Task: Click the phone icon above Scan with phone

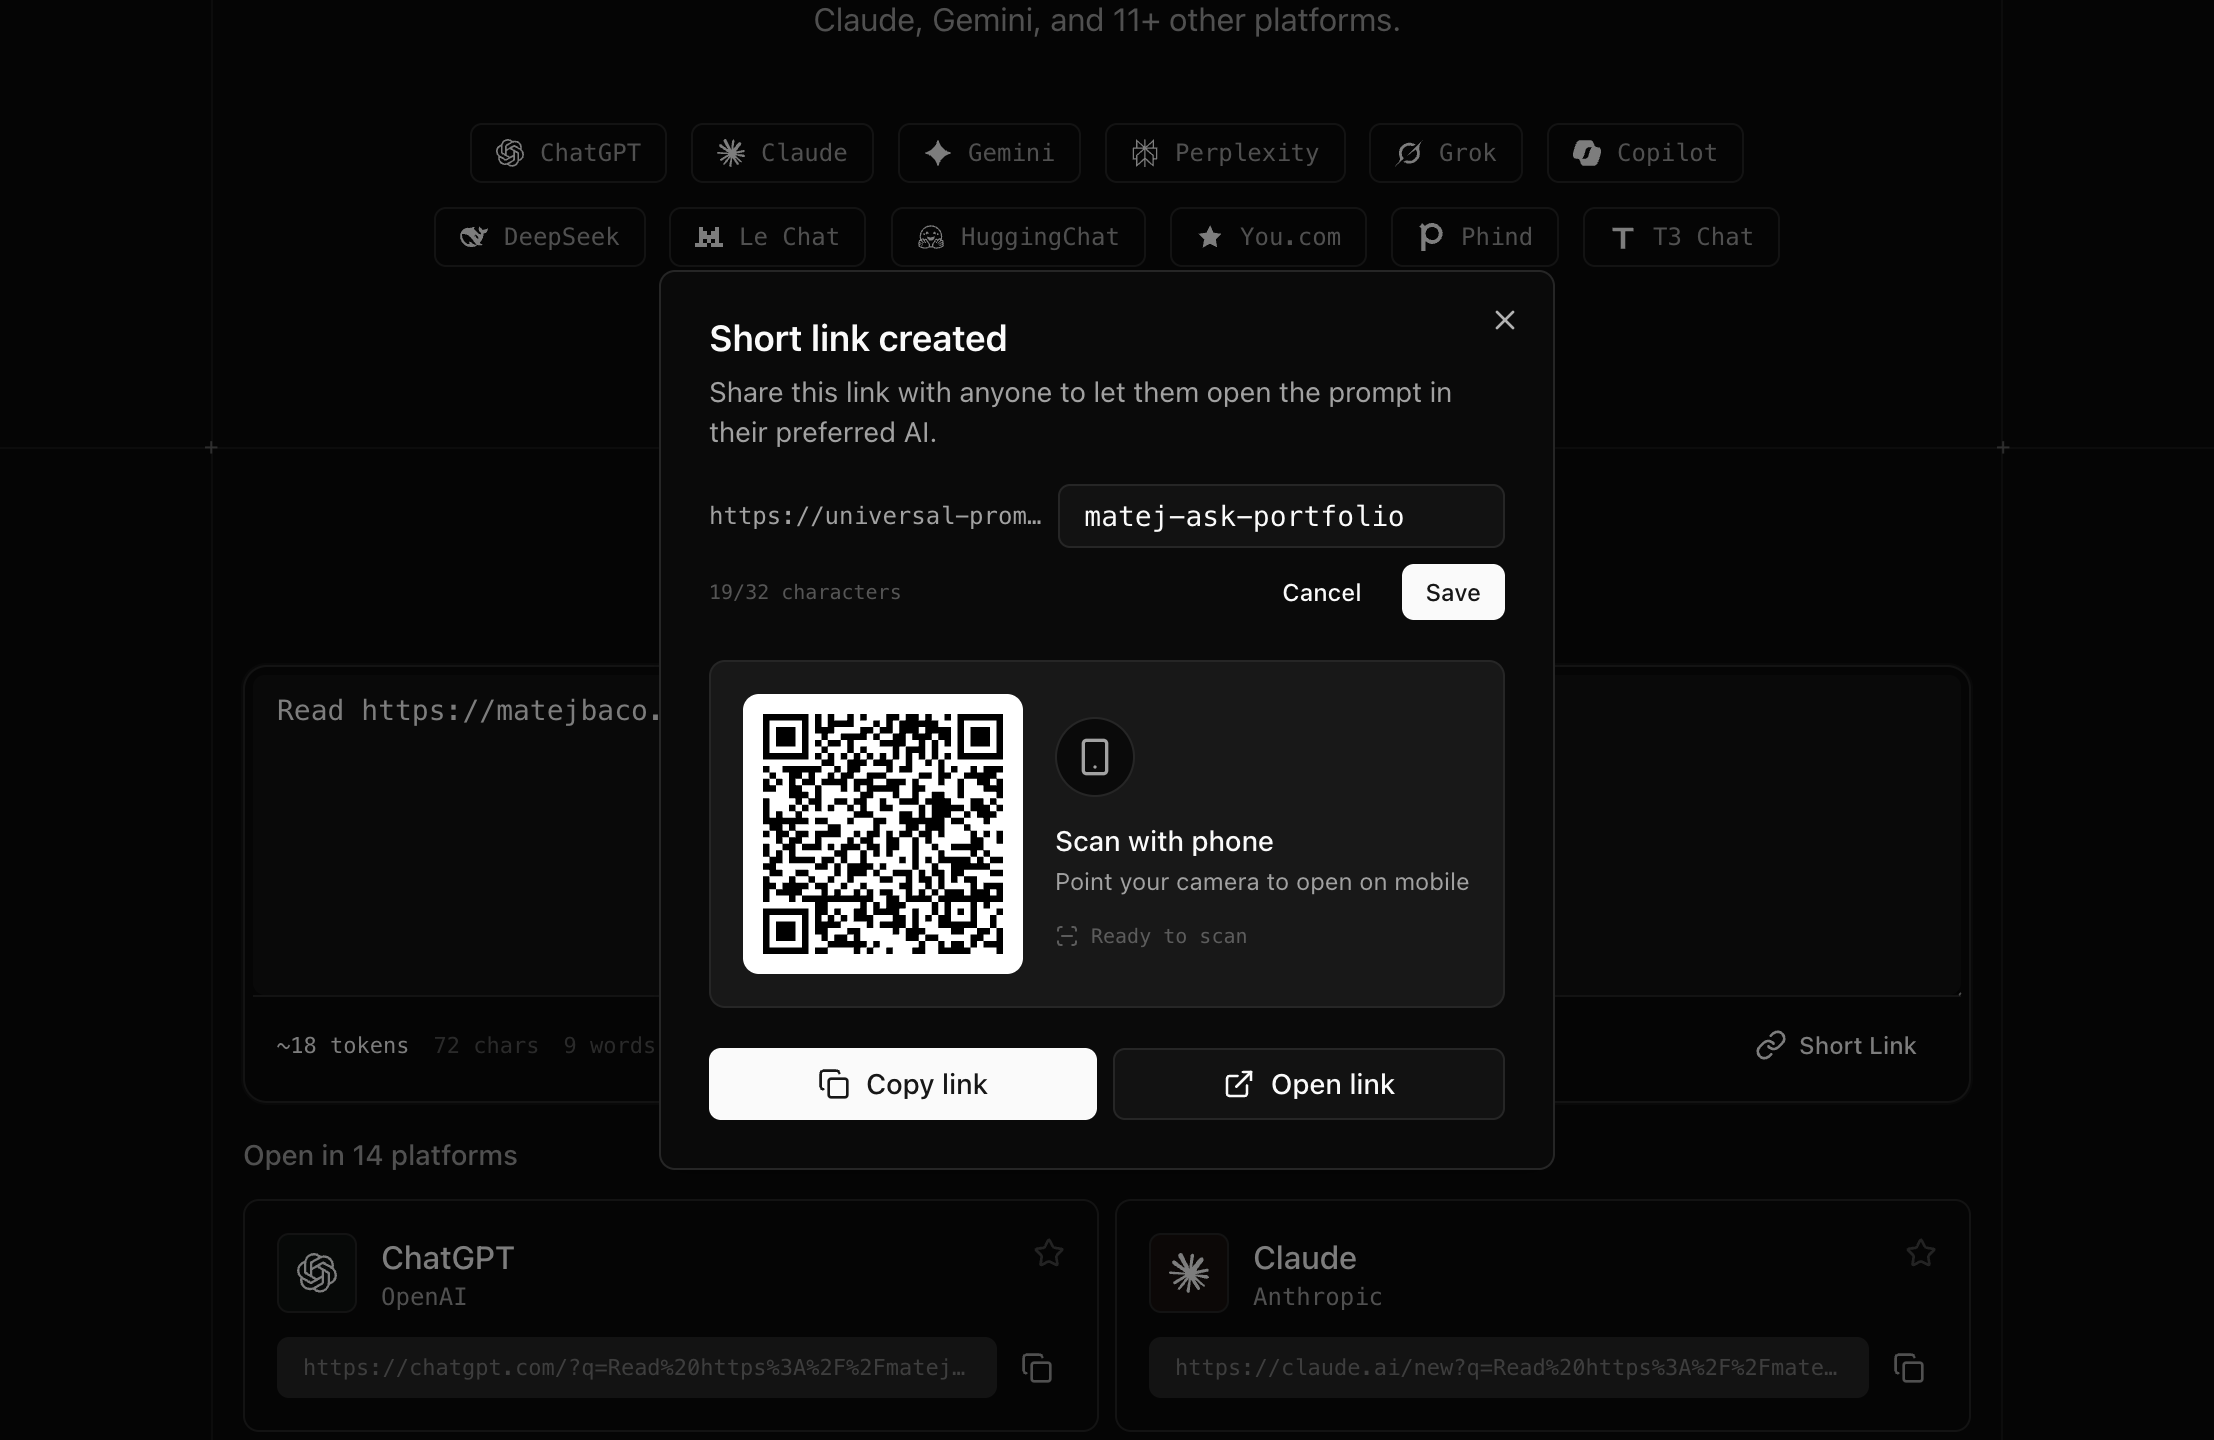Action: 1093,757
